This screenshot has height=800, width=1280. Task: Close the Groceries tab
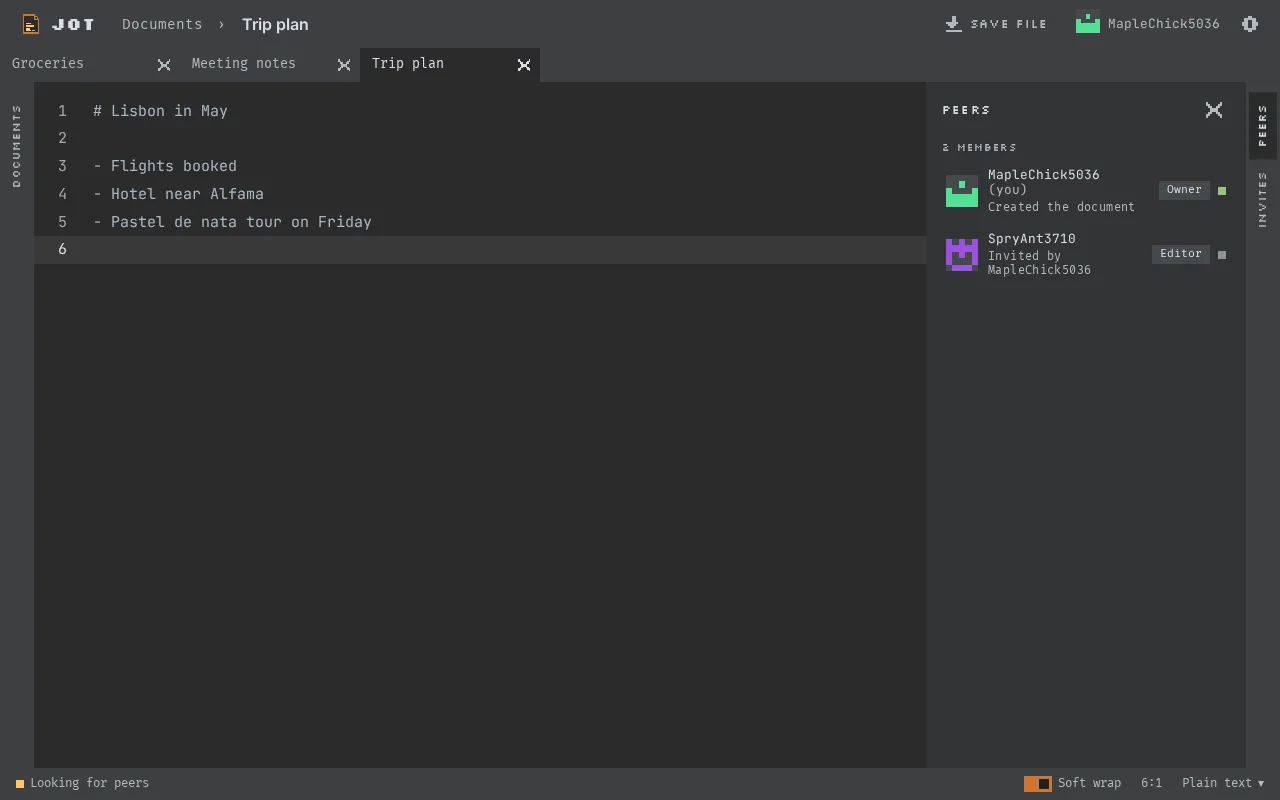click(x=164, y=65)
